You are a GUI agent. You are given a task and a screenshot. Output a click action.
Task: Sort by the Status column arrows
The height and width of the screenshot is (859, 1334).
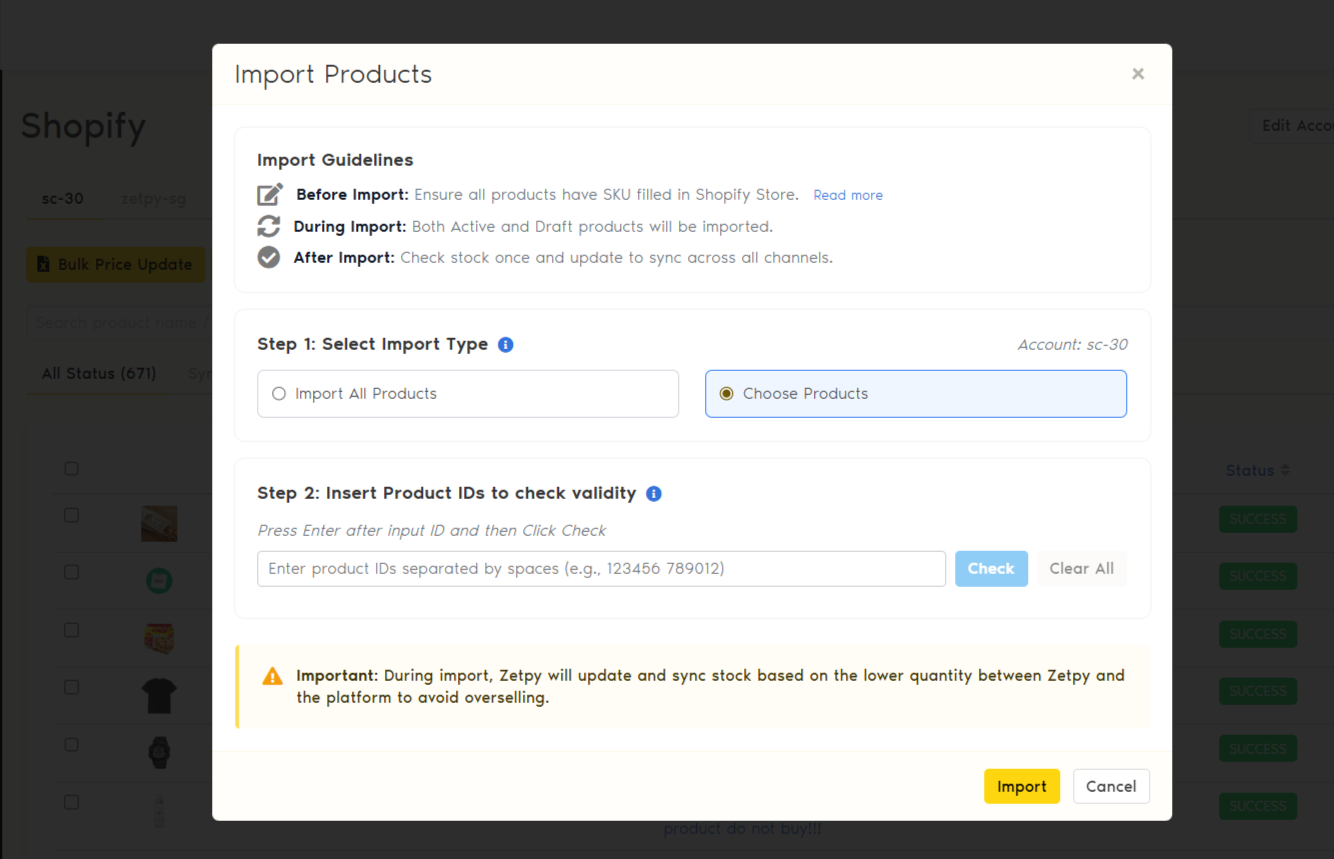[x=1285, y=470]
